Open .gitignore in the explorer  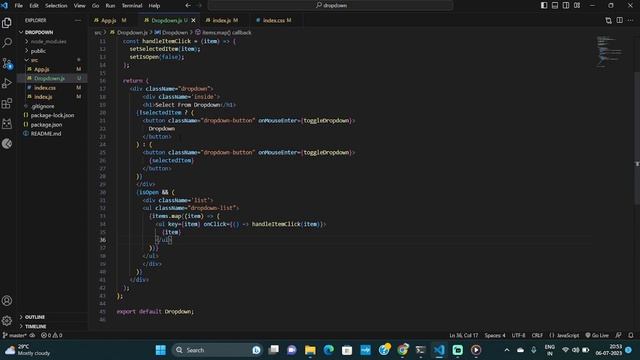pyautogui.click(x=42, y=106)
